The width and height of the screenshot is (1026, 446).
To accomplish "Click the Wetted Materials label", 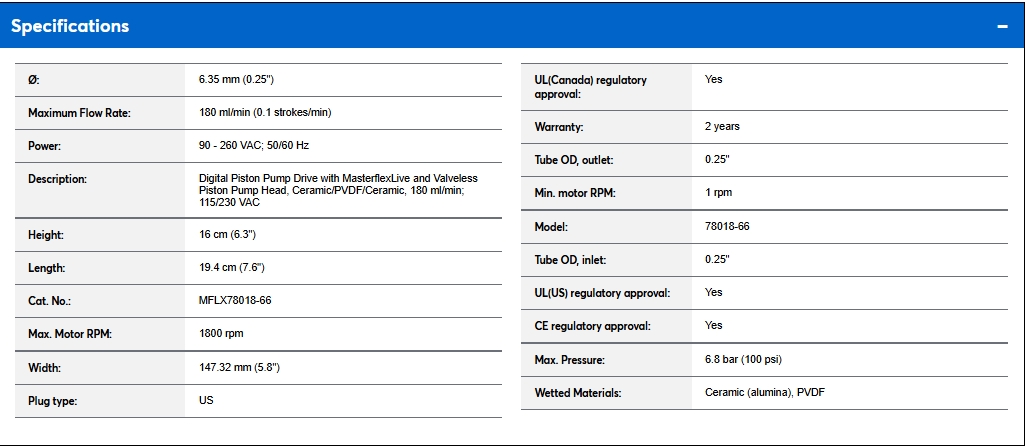I will [x=578, y=393].
